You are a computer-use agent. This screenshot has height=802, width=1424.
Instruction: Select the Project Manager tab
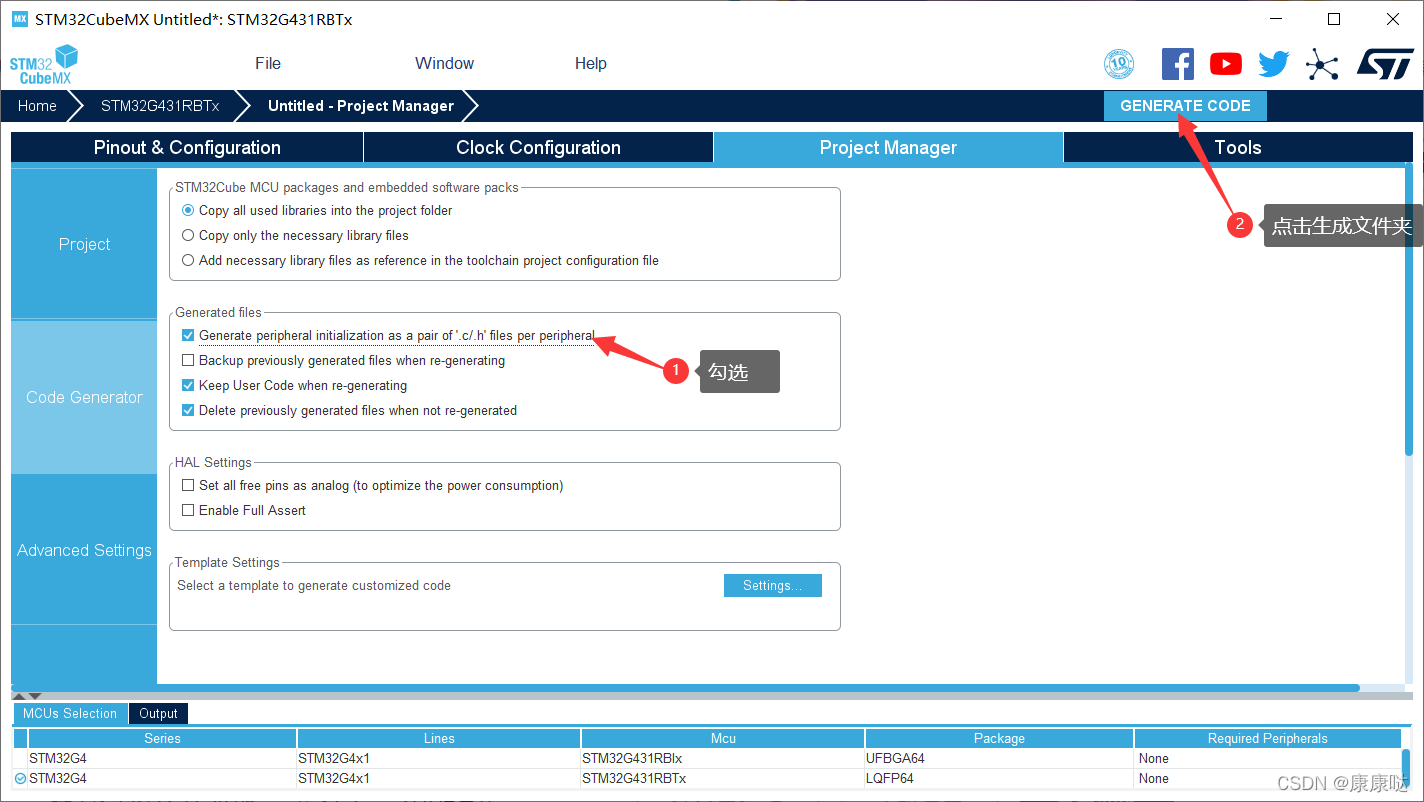[x=888, y=147]
